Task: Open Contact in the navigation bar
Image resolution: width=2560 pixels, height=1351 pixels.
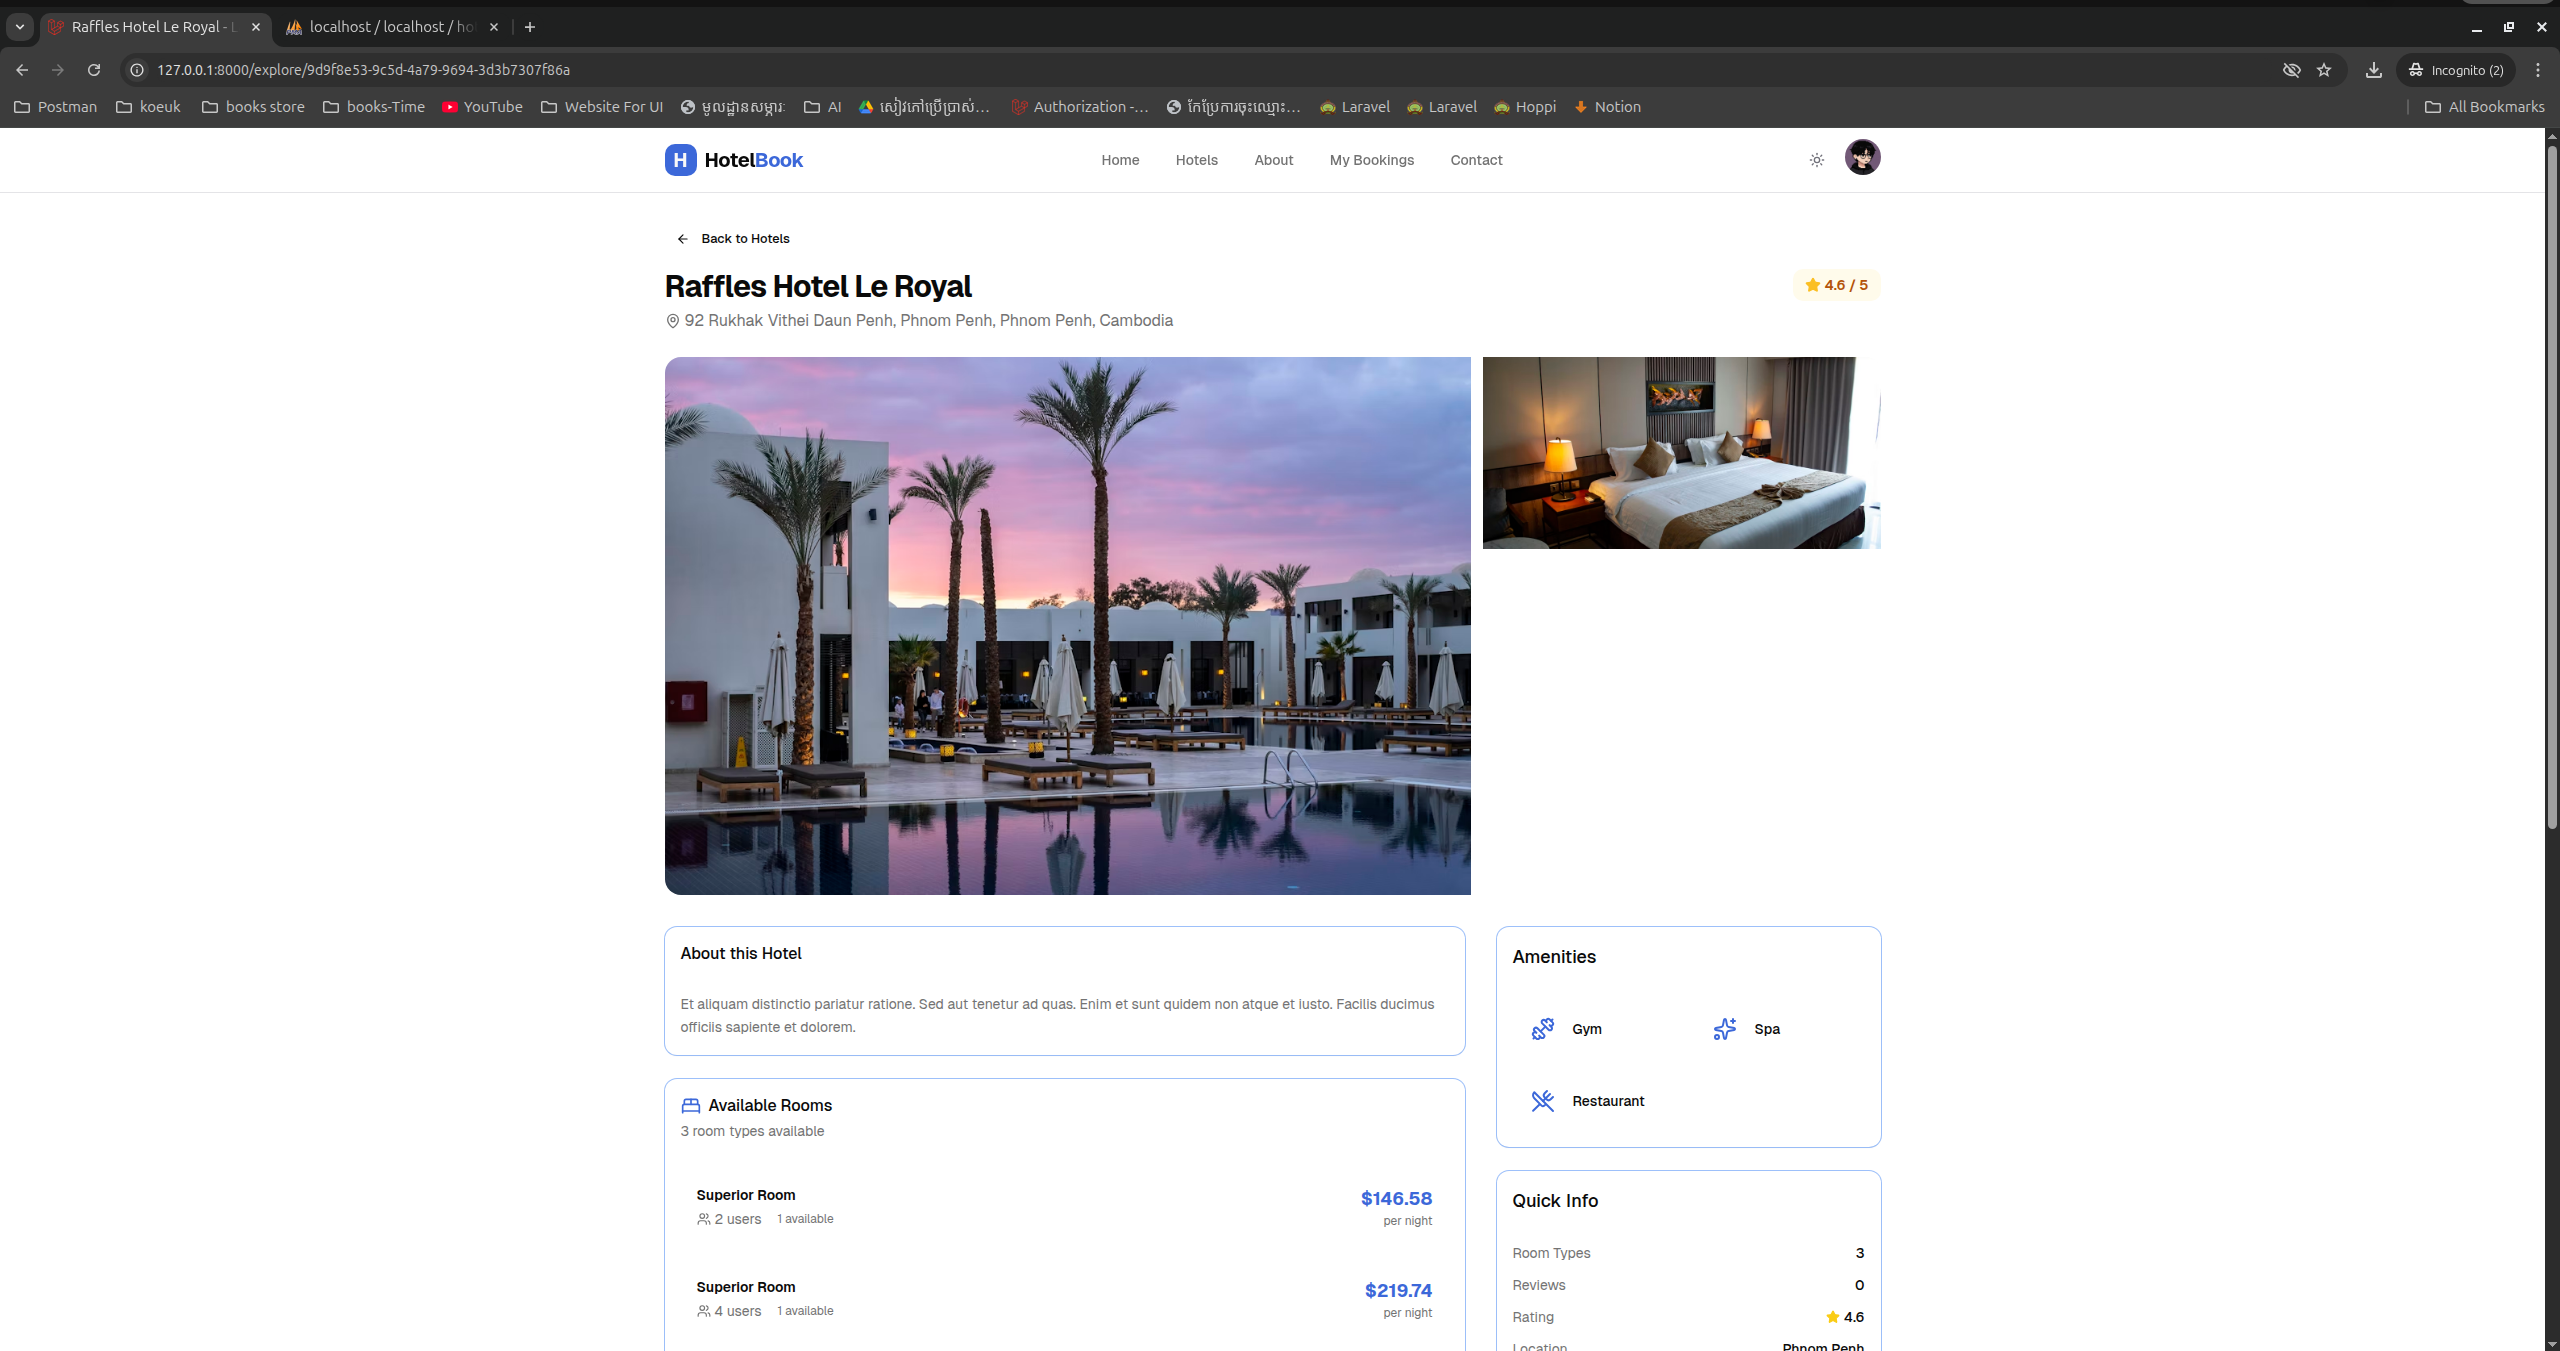Action: tap(1476, 160)
